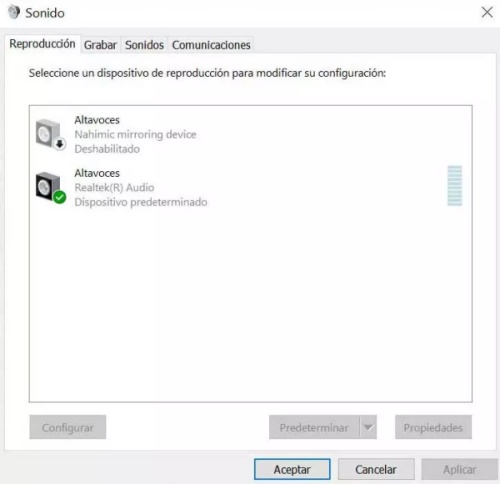Close the Sonido dialog window
Viewport: 500px width, 484px height.
[x=487, y=13]
